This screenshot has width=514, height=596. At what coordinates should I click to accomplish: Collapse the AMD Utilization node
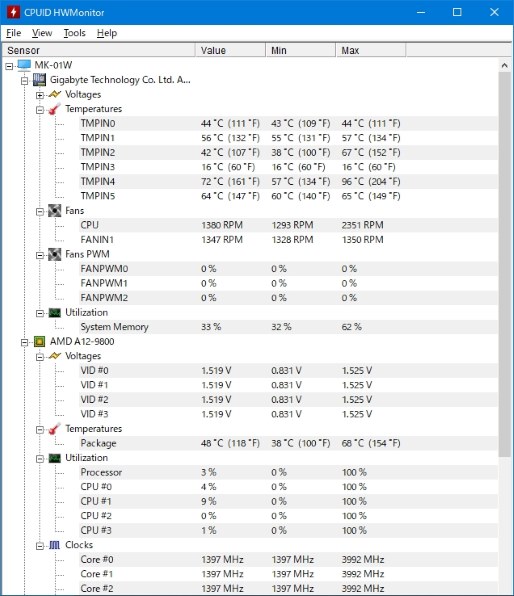click(x=40, y=459)
